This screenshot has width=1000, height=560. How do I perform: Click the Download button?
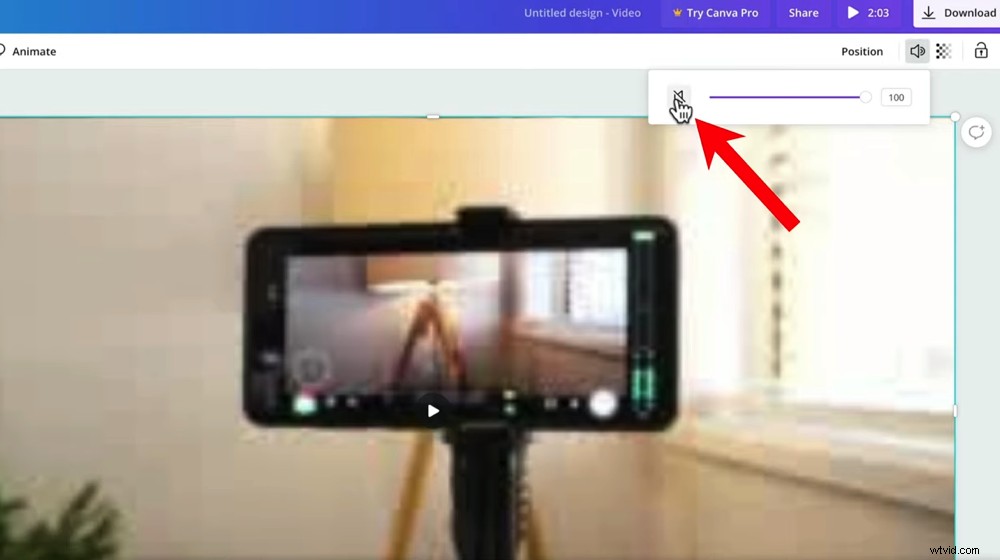pyautogui.click(x=957, y=13)
